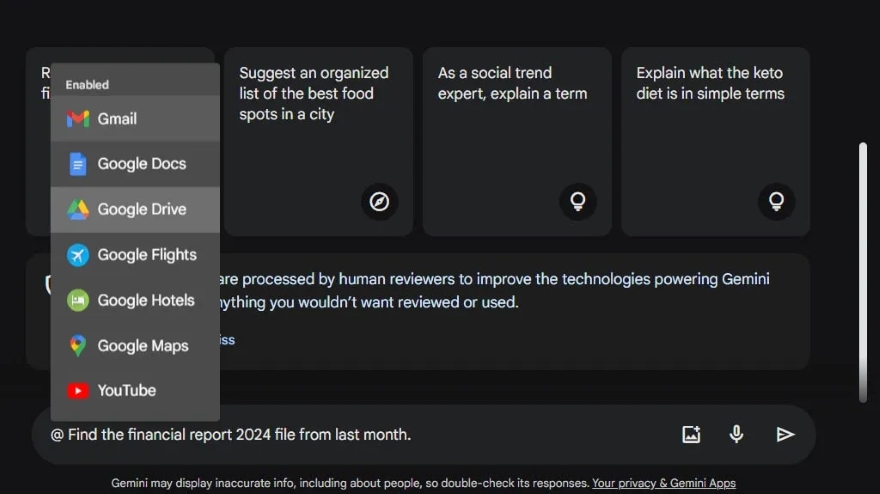The width and height of the screenshot is (880, 494).
Task: Open Your privacy & Gemini Apps link
Action: 663,484
